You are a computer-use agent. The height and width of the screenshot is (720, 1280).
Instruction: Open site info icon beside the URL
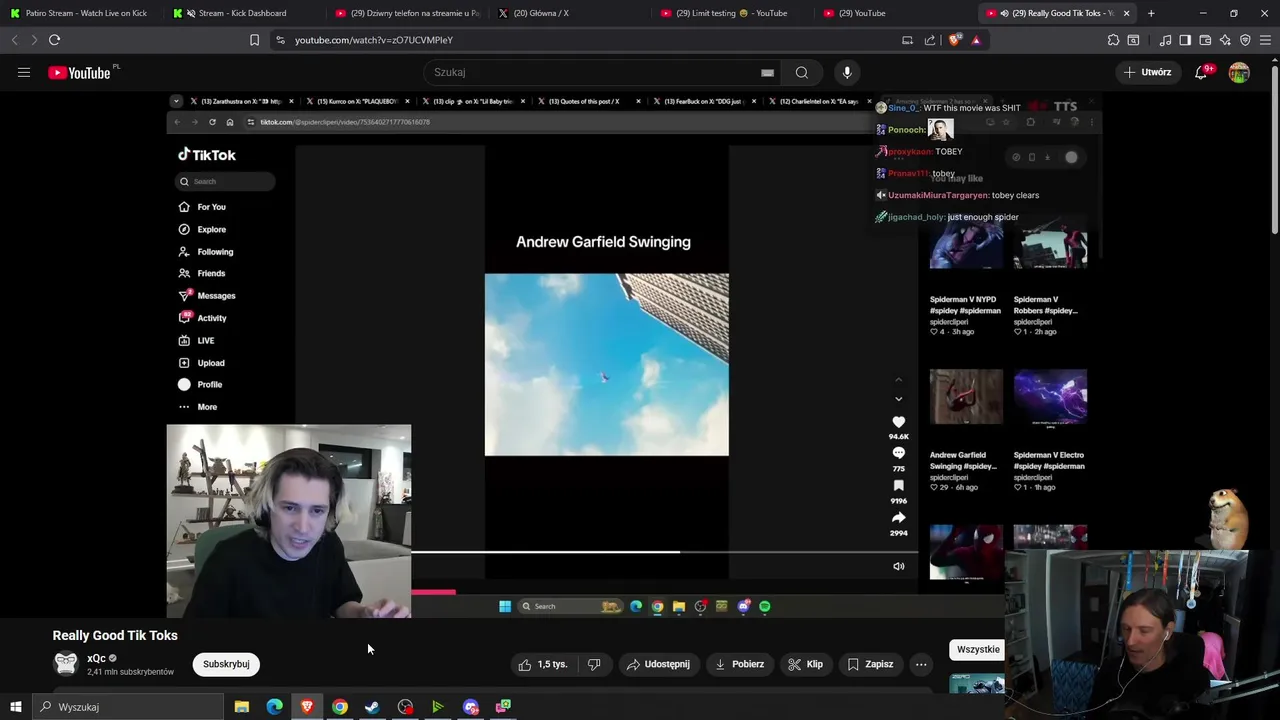click(x=280, y=40)
